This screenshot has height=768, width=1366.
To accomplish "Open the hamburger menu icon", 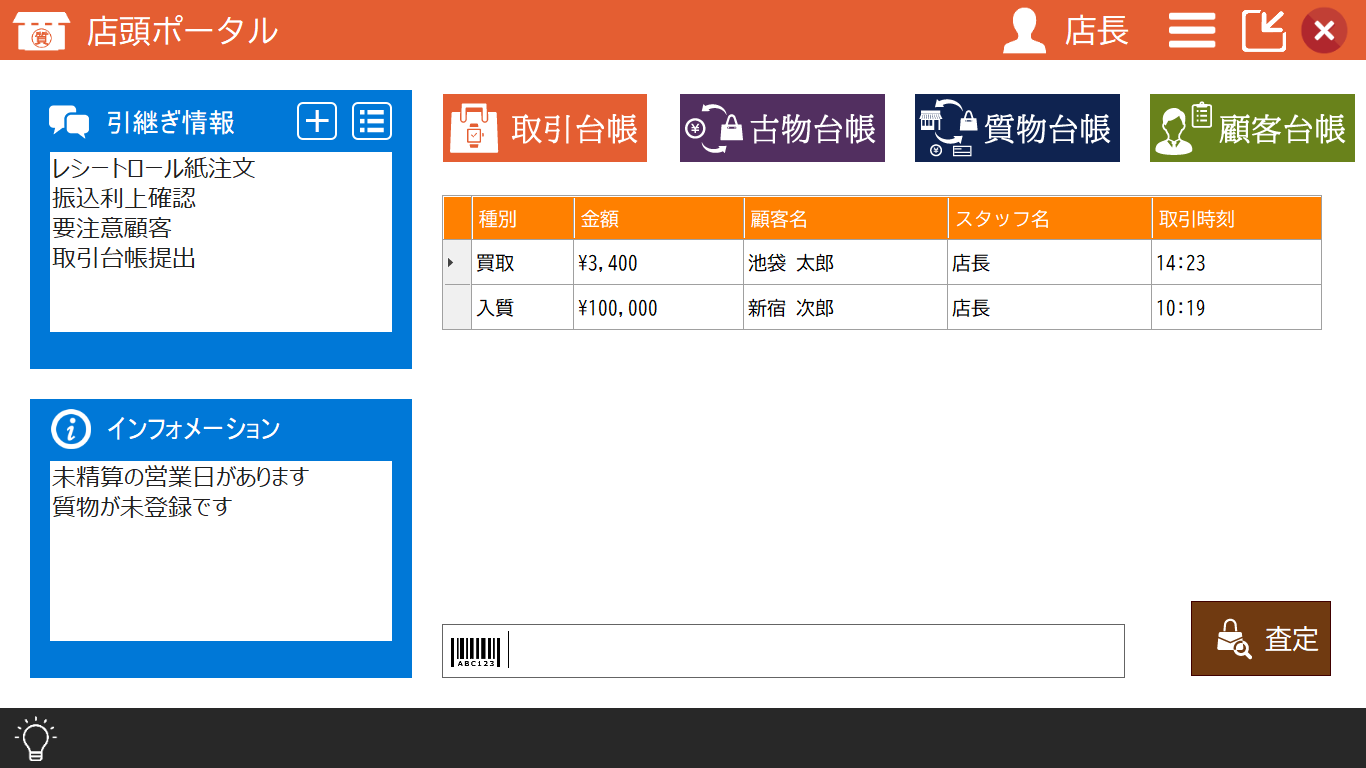I will (x=1192, y=31).
